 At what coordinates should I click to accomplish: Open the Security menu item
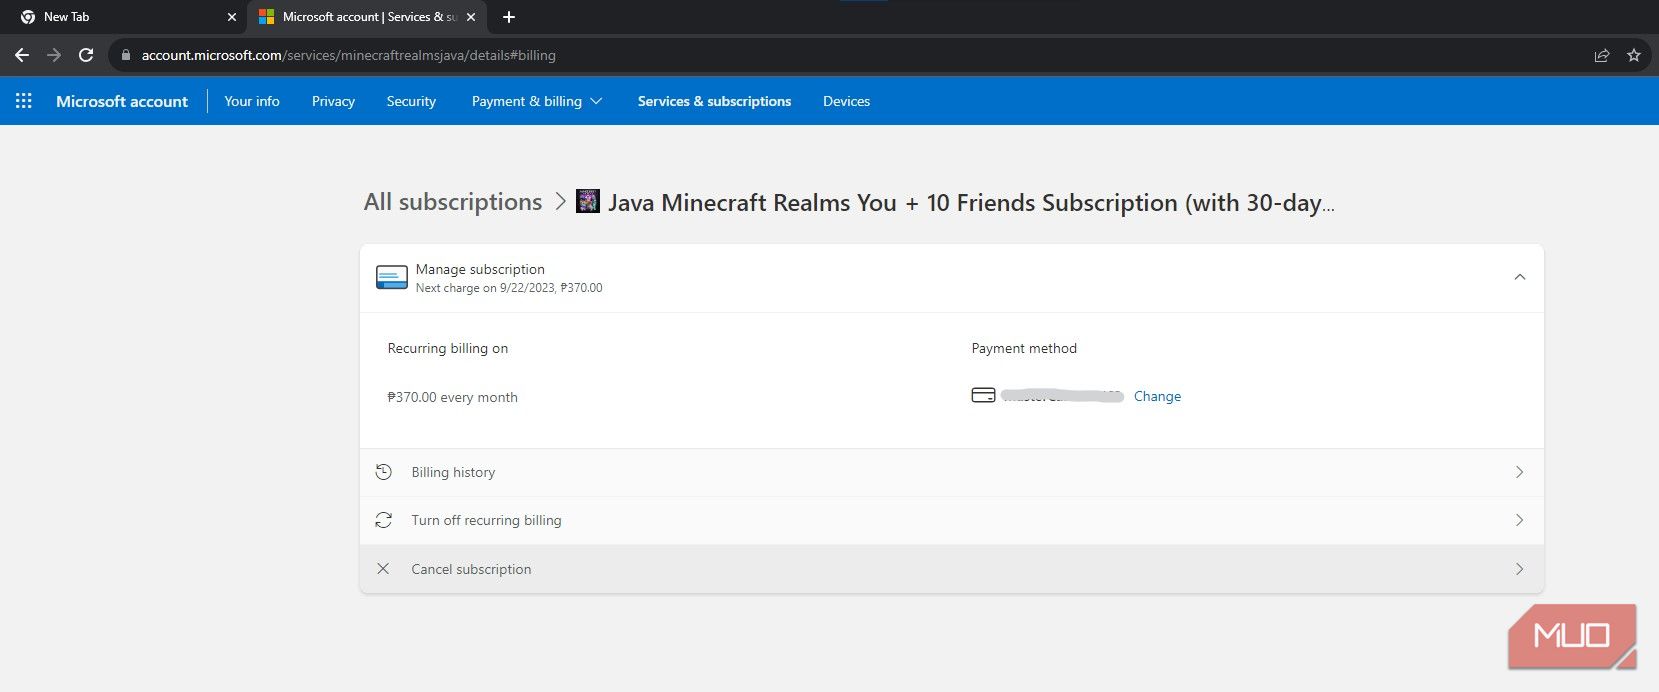point(411,101)
